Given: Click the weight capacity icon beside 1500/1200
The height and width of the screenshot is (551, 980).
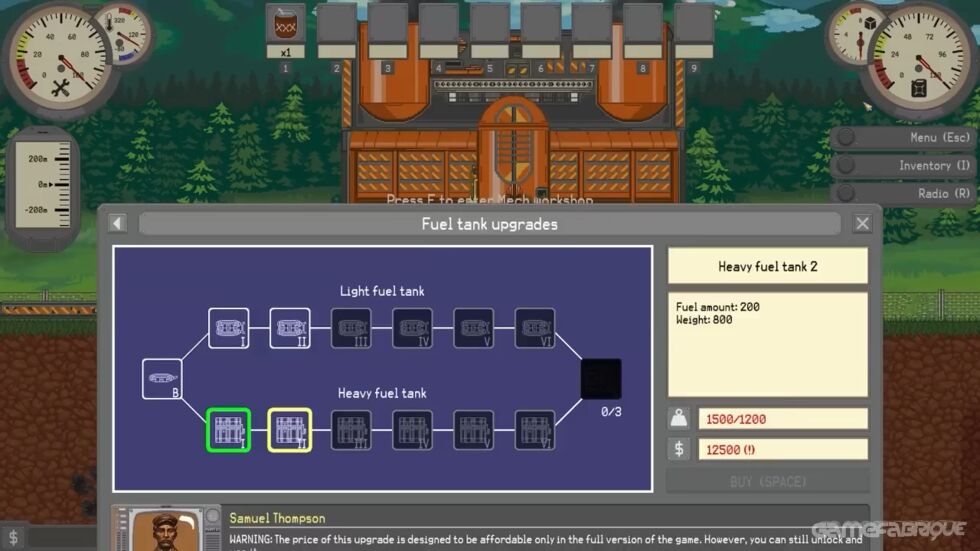Looking at the screenshot, I should pyautogui.click(x=679, y=419).
